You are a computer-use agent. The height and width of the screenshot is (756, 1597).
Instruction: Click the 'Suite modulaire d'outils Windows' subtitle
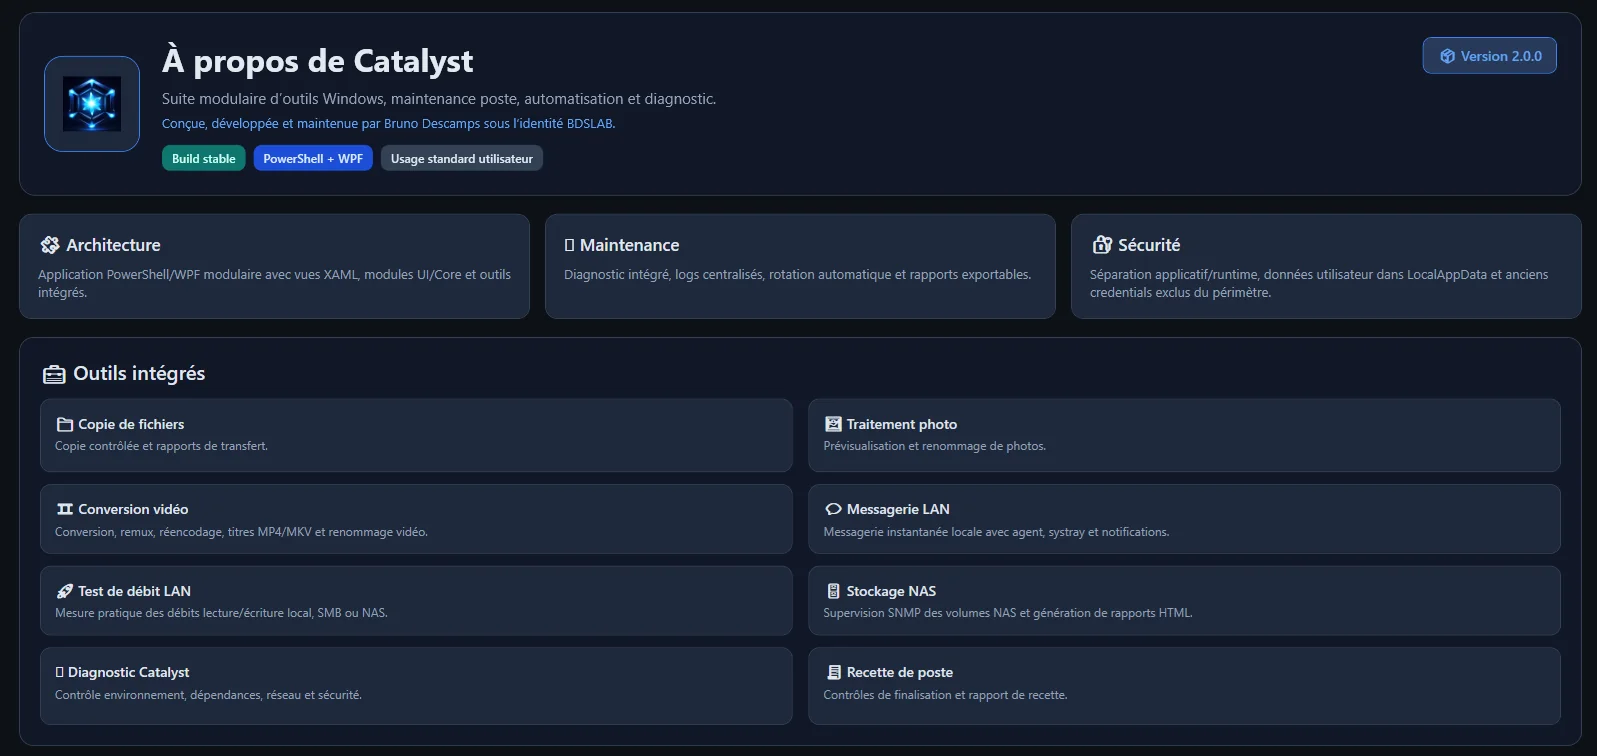[x=439, y=99]
